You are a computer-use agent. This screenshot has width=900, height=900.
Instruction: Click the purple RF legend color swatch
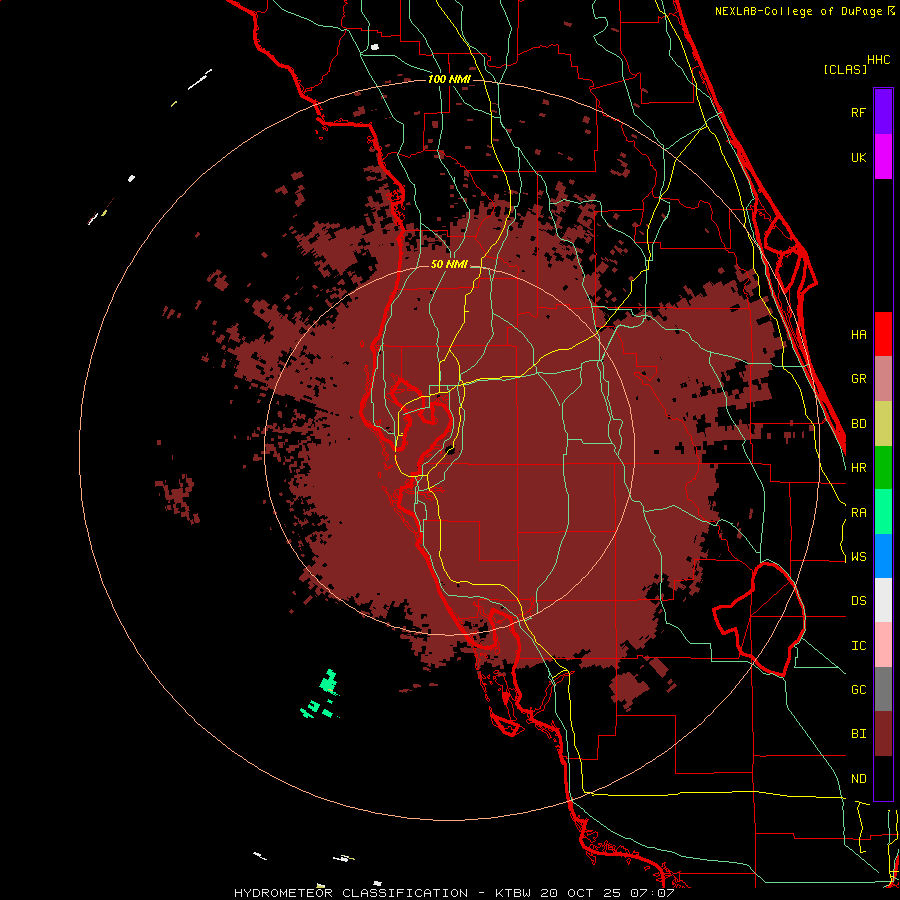click(883, 112)
